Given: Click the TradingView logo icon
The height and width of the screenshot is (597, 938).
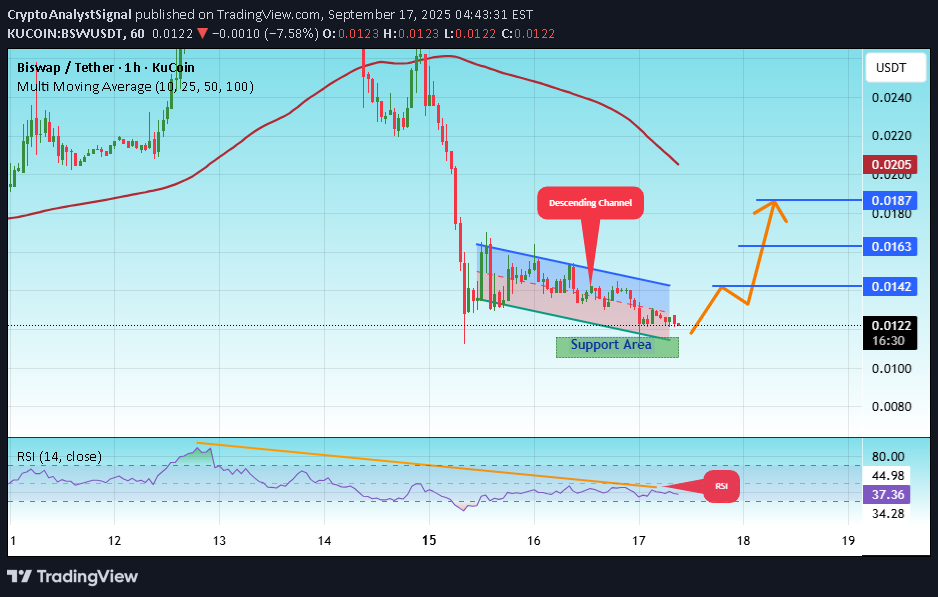Looking at the screenshot, I should point(19,576).
